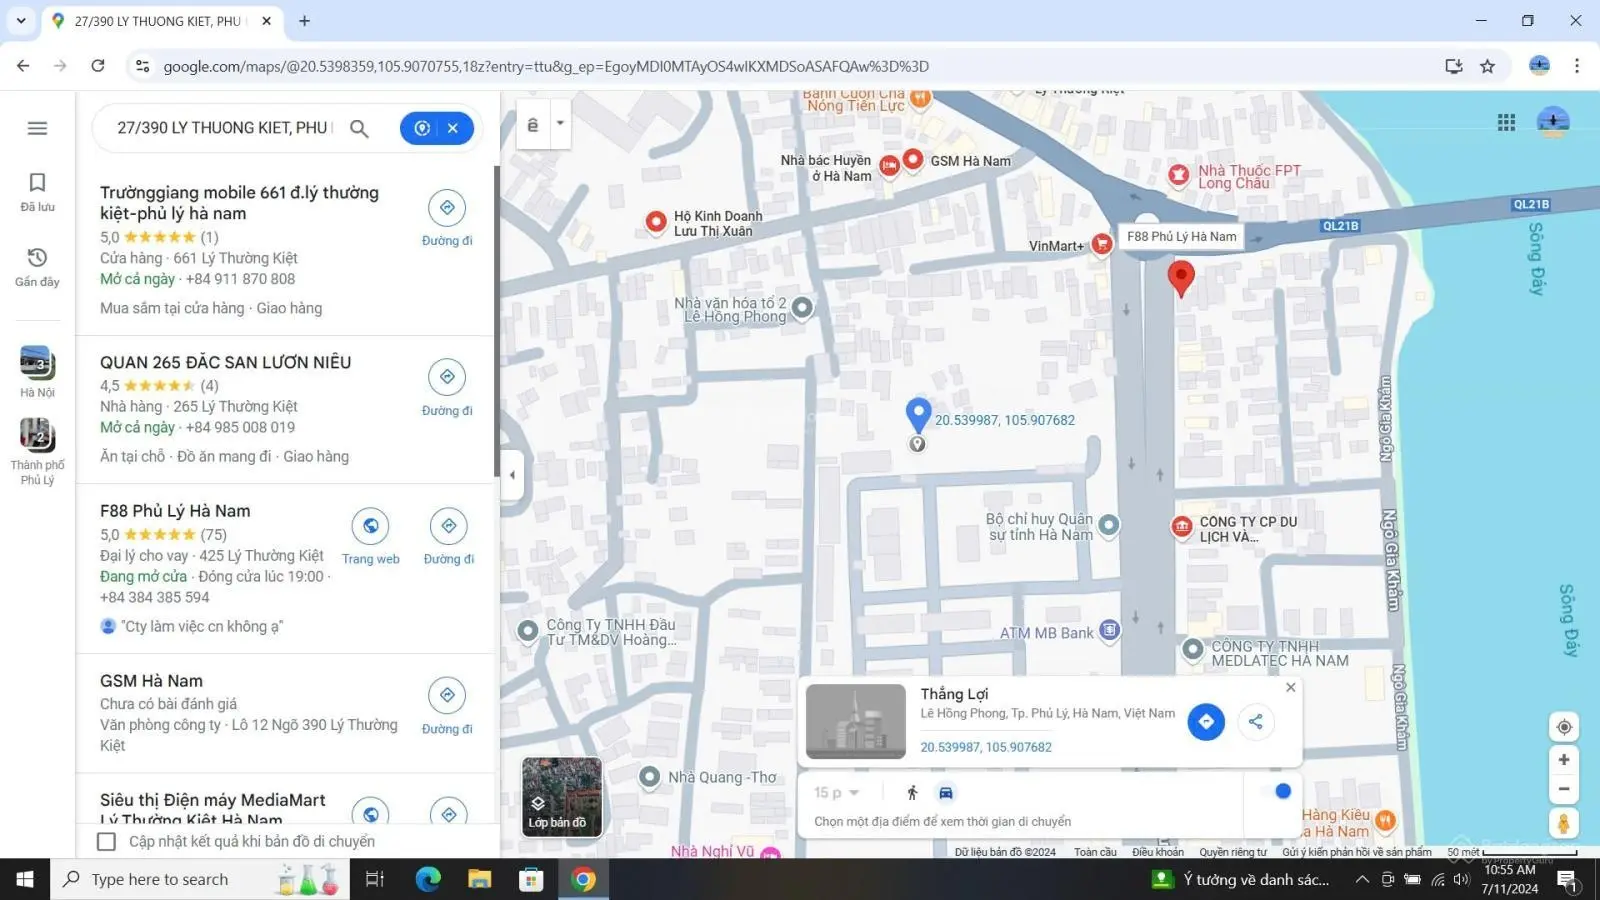
Task: Select walking travel mode
Action: (x=912, y=793)
